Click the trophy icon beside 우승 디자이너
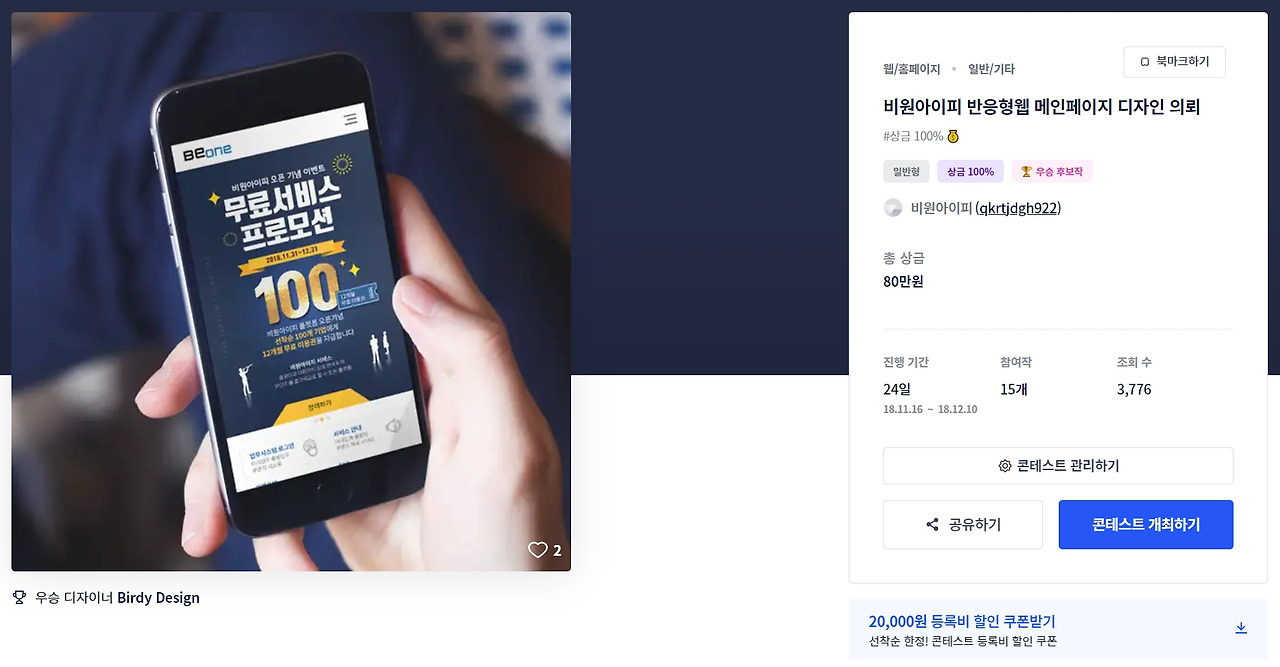Image resolution: width=1280 pixels, height=667 pixels. [x=19, y=598]
